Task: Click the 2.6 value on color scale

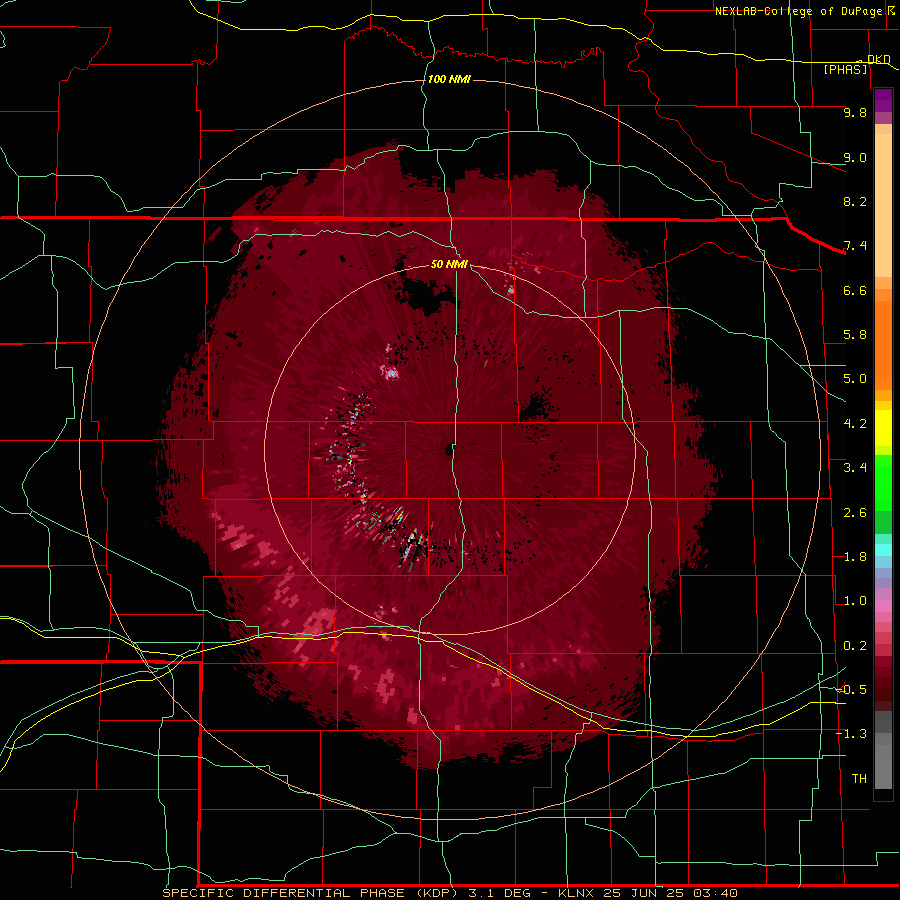Action: (855, 513)
